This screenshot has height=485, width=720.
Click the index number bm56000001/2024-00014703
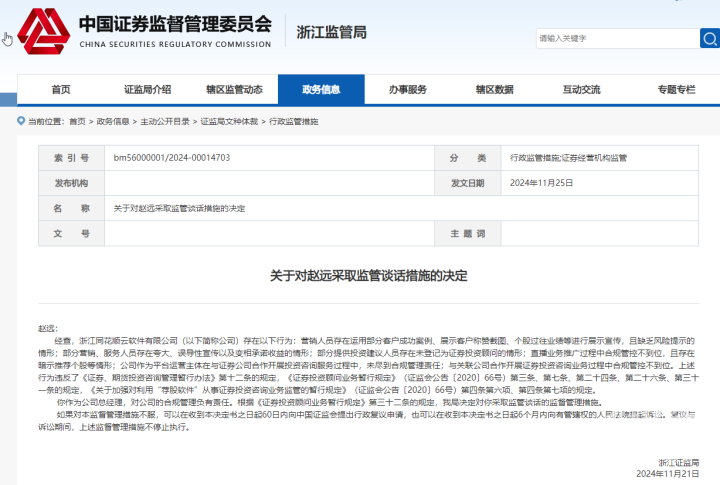pos(171,158)
